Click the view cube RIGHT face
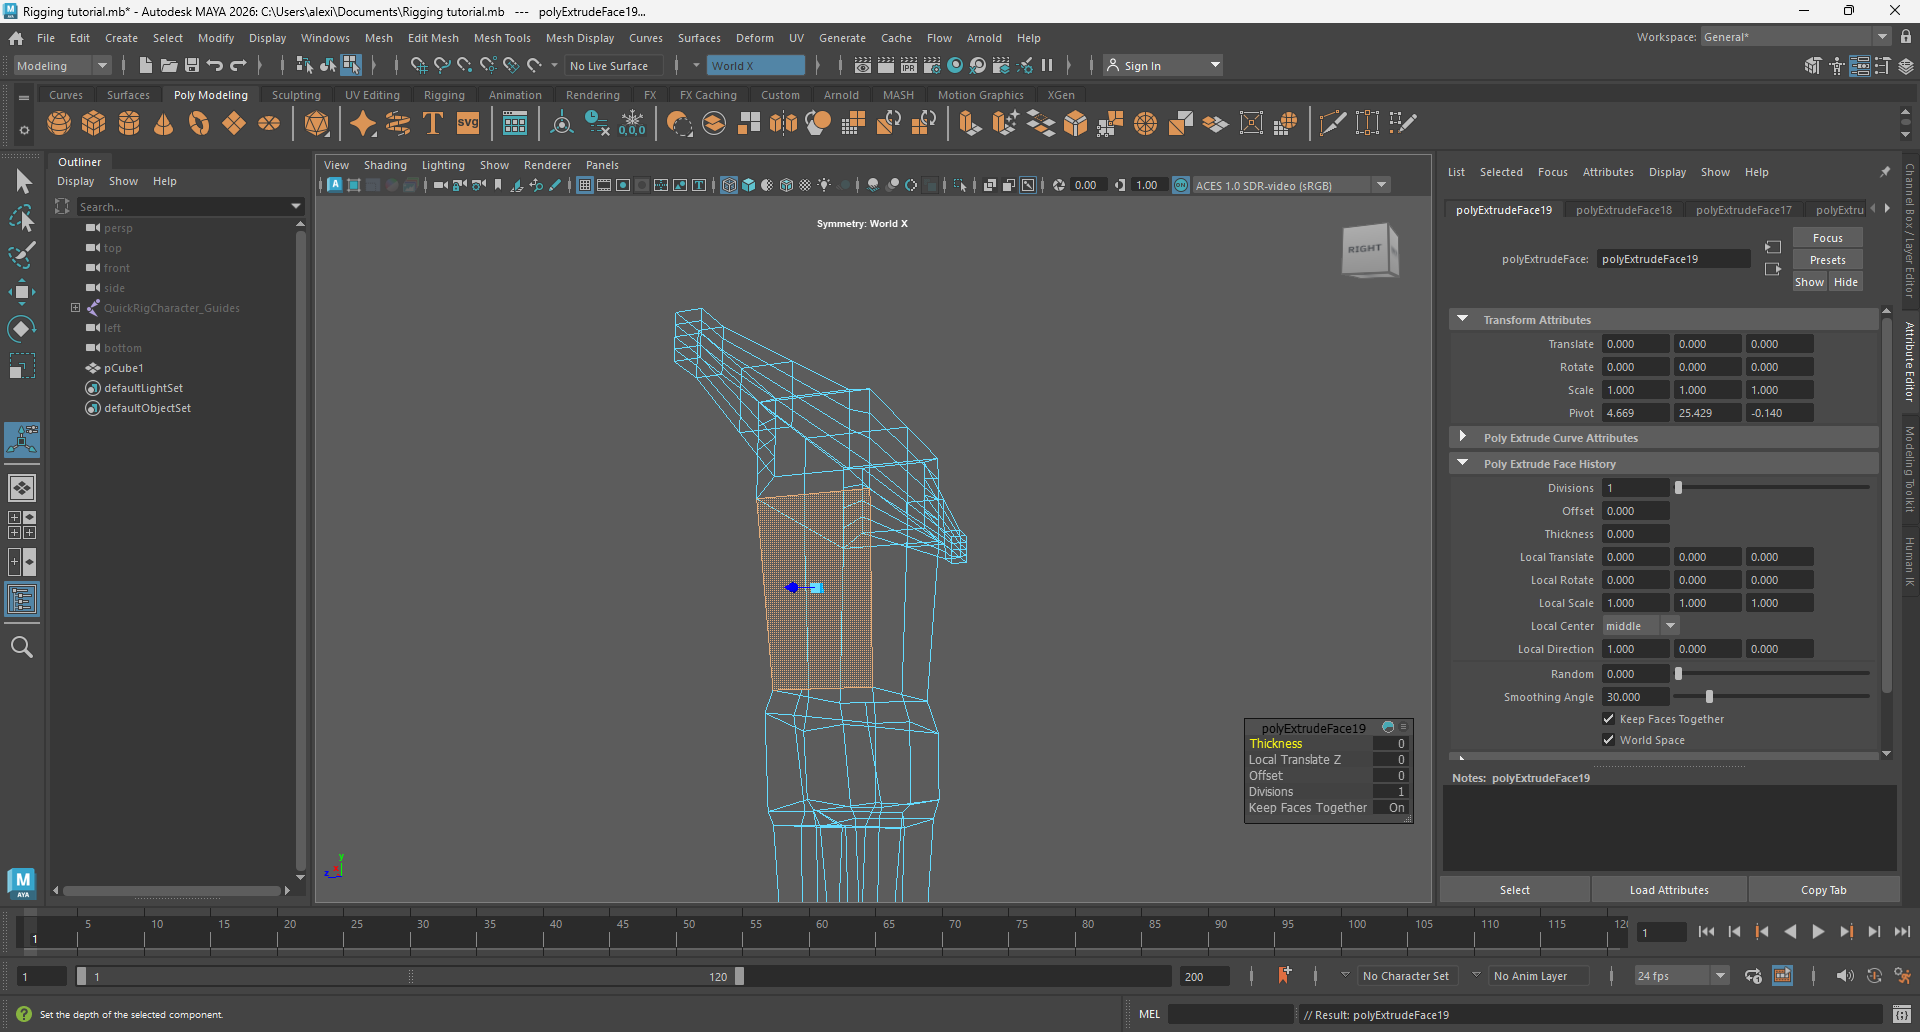This screenshot has height=1032, width=1920. coord(1365,249)
